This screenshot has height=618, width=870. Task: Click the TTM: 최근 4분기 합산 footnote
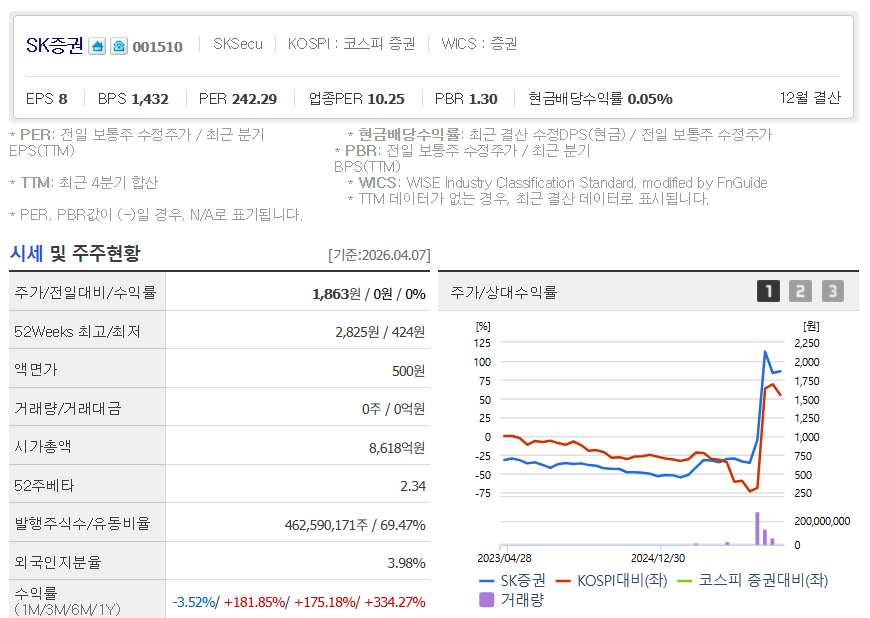coord(84,183)
